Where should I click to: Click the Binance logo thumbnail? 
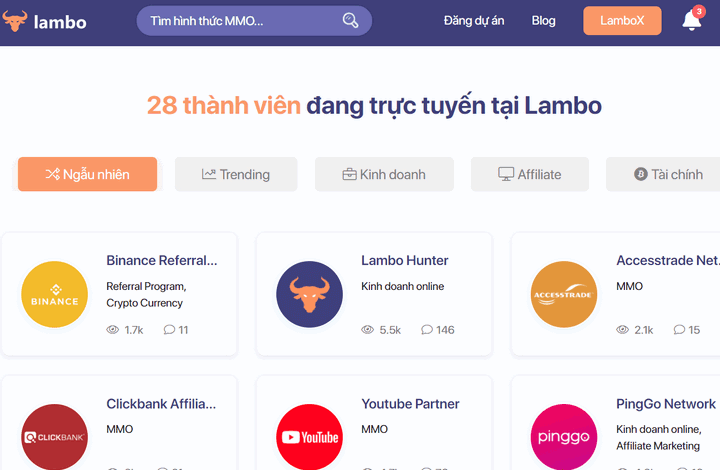click(x=55, y=294)
